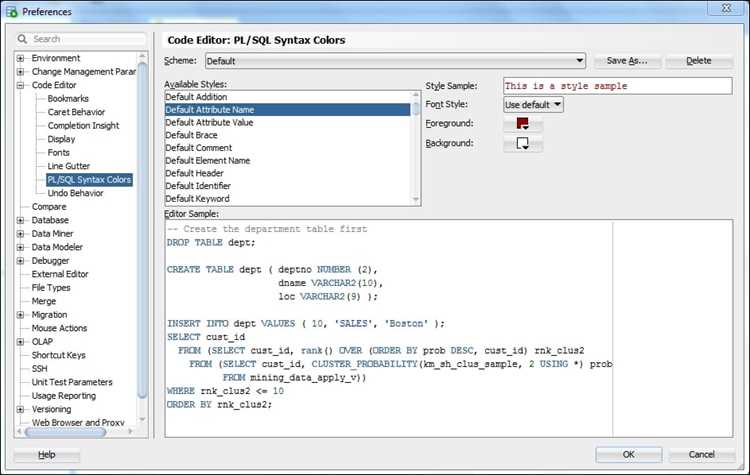Expand the OLAP tree node
Screen dimensions: 750x475
click(20, 342)
